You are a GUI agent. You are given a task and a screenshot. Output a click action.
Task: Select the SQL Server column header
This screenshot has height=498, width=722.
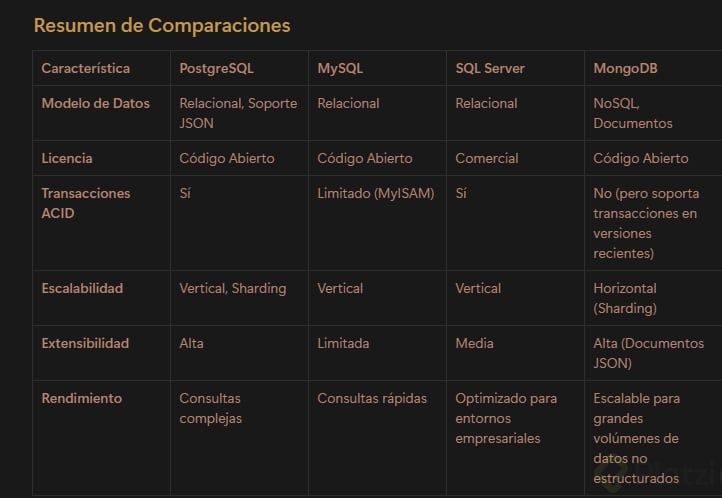[490, 68]
